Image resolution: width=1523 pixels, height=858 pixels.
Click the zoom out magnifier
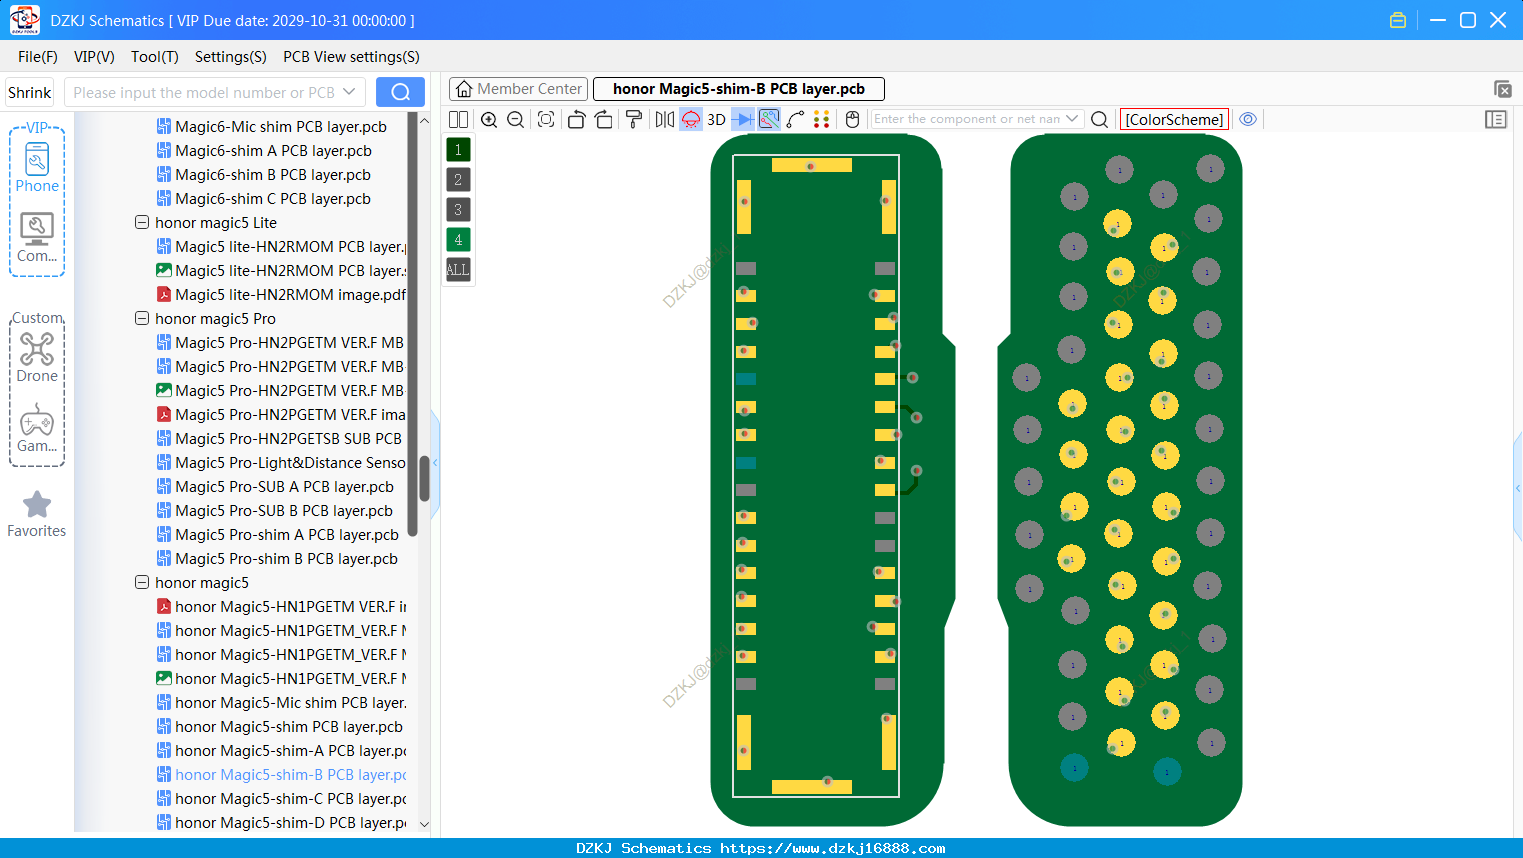click(516, 119)
